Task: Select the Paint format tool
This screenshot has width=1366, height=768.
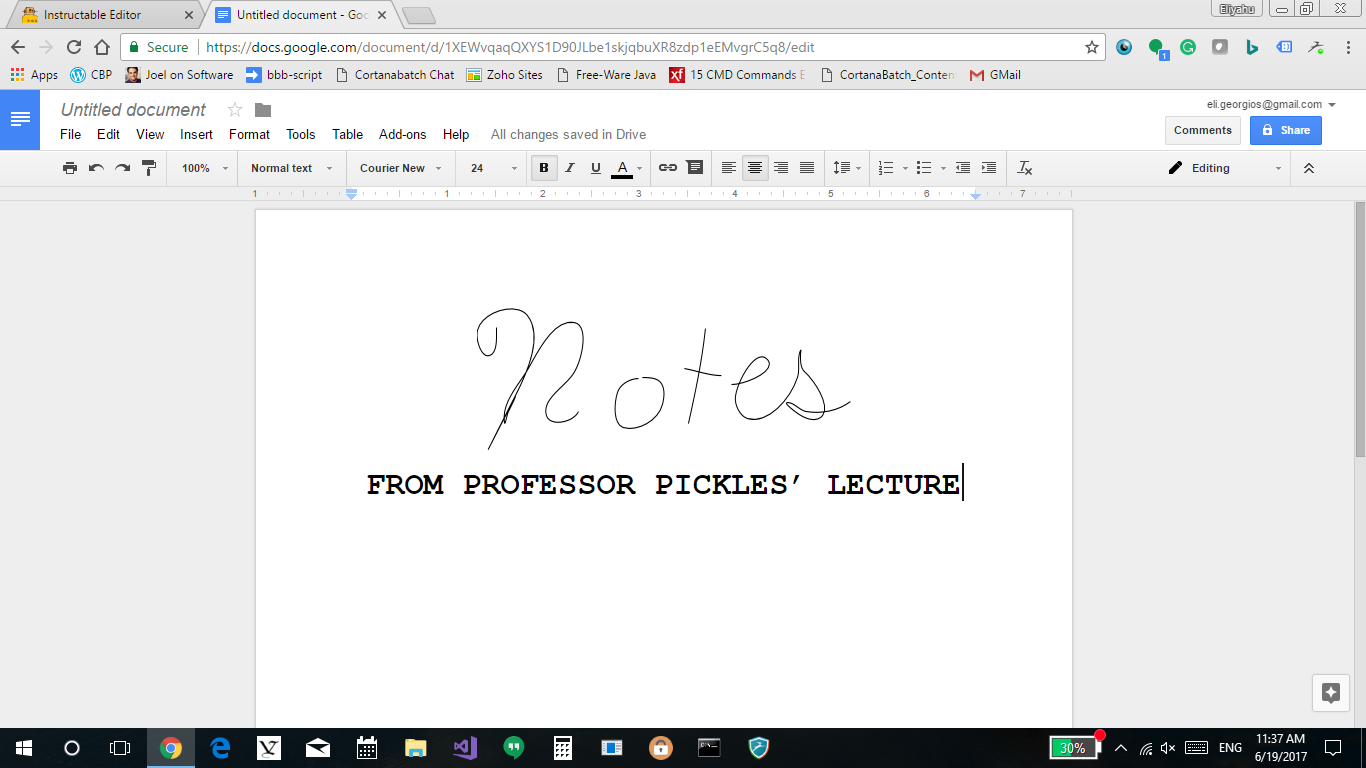Action: [149, 168]
